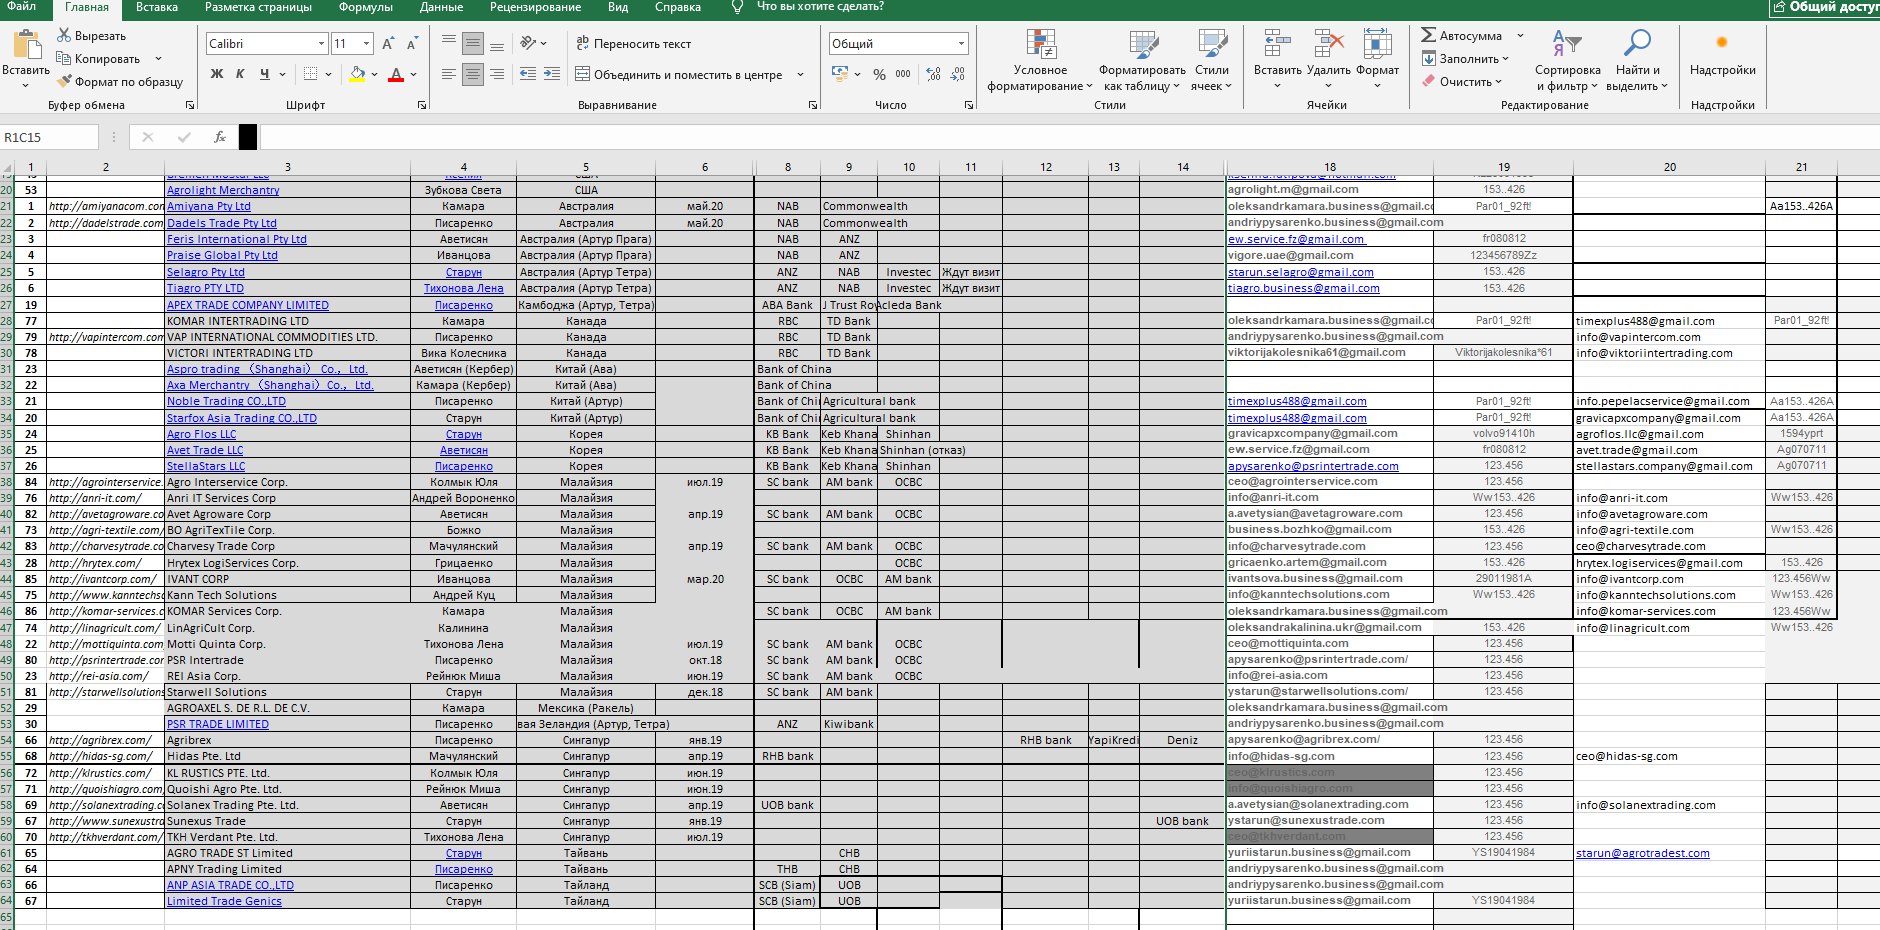Toggle Underline (Ч) formatting
This screenshot has width=1880, height=930.
point(264,74)
